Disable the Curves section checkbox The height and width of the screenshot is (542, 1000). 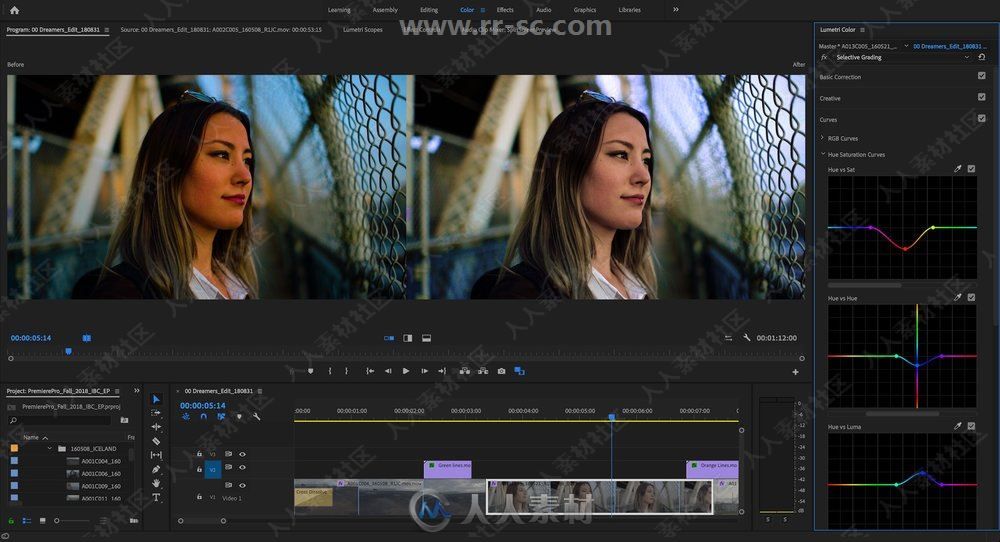tap(982, 118)
